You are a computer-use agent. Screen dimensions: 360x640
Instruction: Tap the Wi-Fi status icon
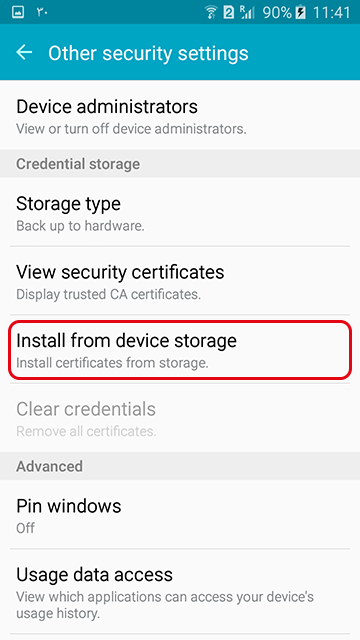pyautogui.click(x=211, y=13)
